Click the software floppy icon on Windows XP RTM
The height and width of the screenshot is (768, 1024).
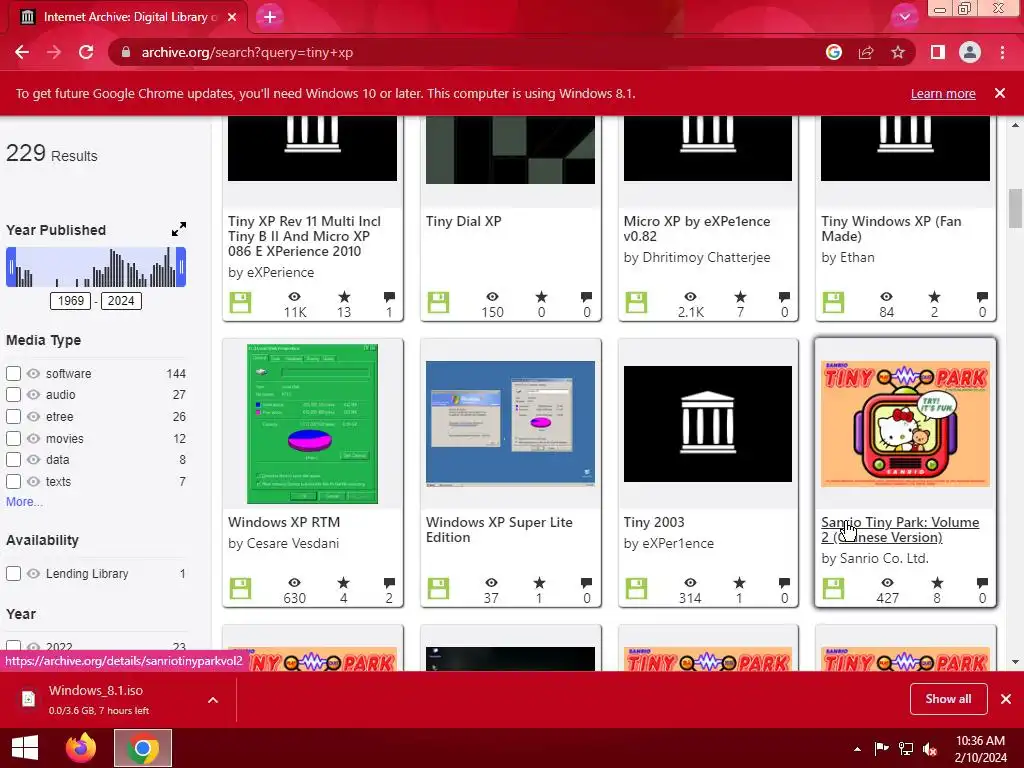pos(240,588)
